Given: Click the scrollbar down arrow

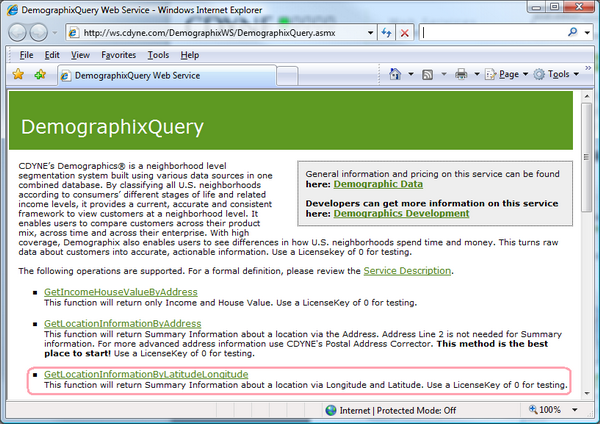Looking at the screenshot, I should 587,393.
